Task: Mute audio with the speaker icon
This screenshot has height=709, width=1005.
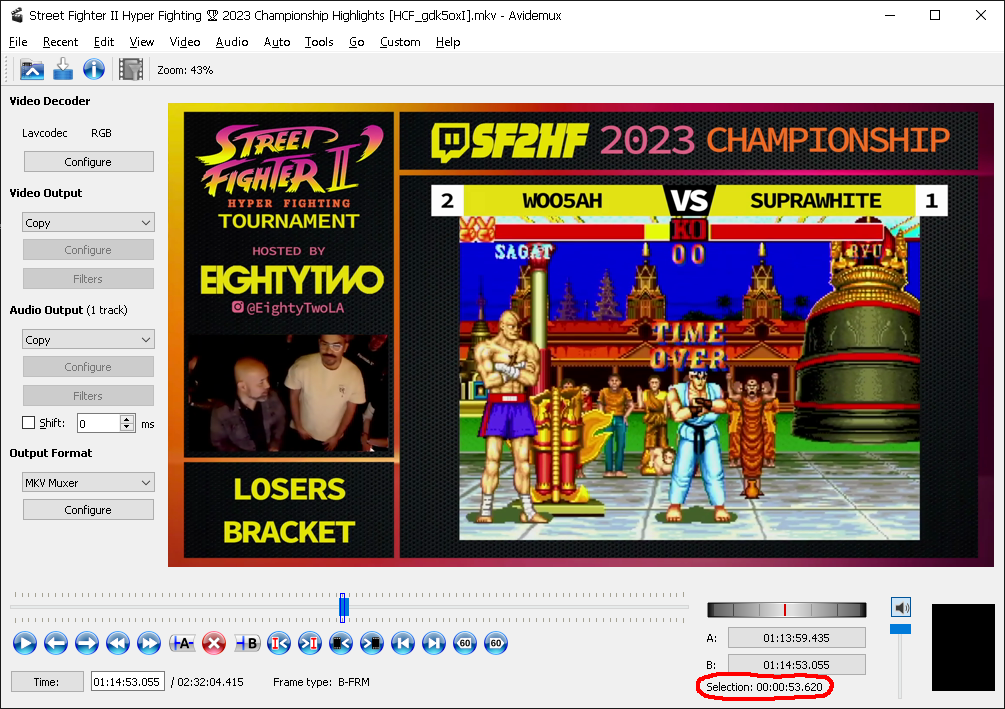Action: [901, 608]
